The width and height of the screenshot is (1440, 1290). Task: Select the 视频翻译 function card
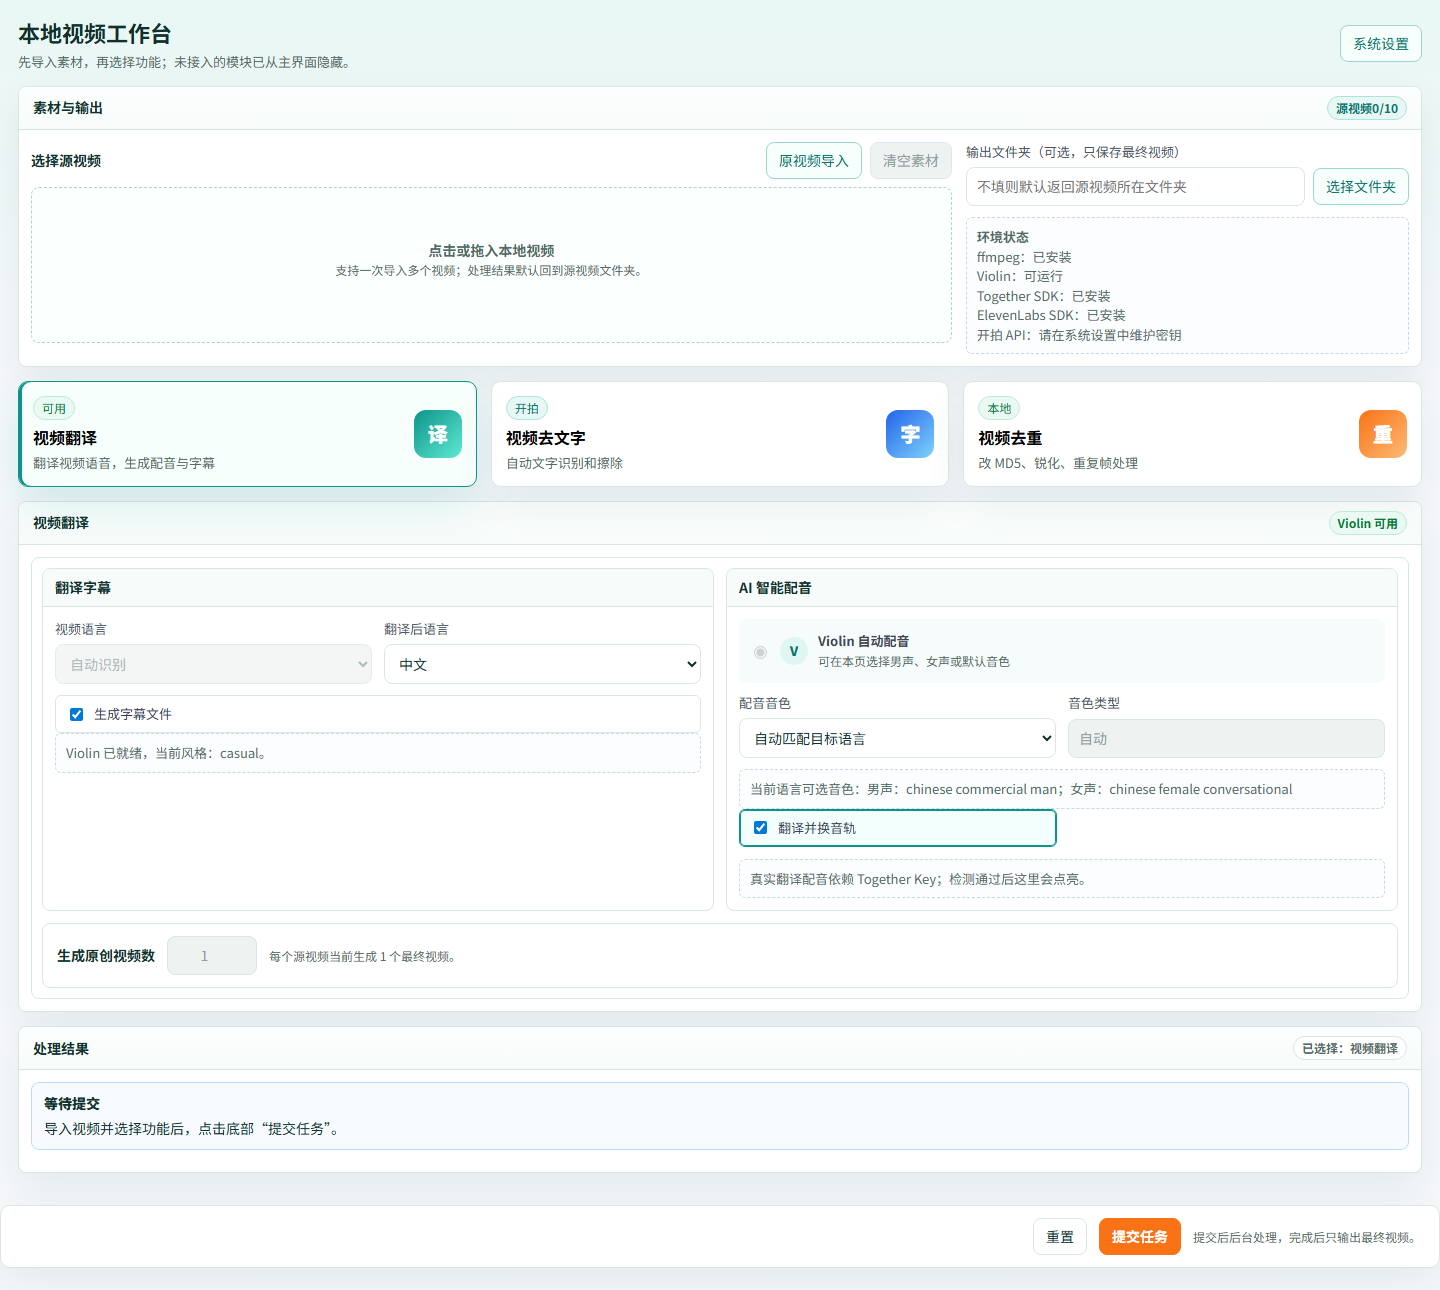[x=248, y=434]
